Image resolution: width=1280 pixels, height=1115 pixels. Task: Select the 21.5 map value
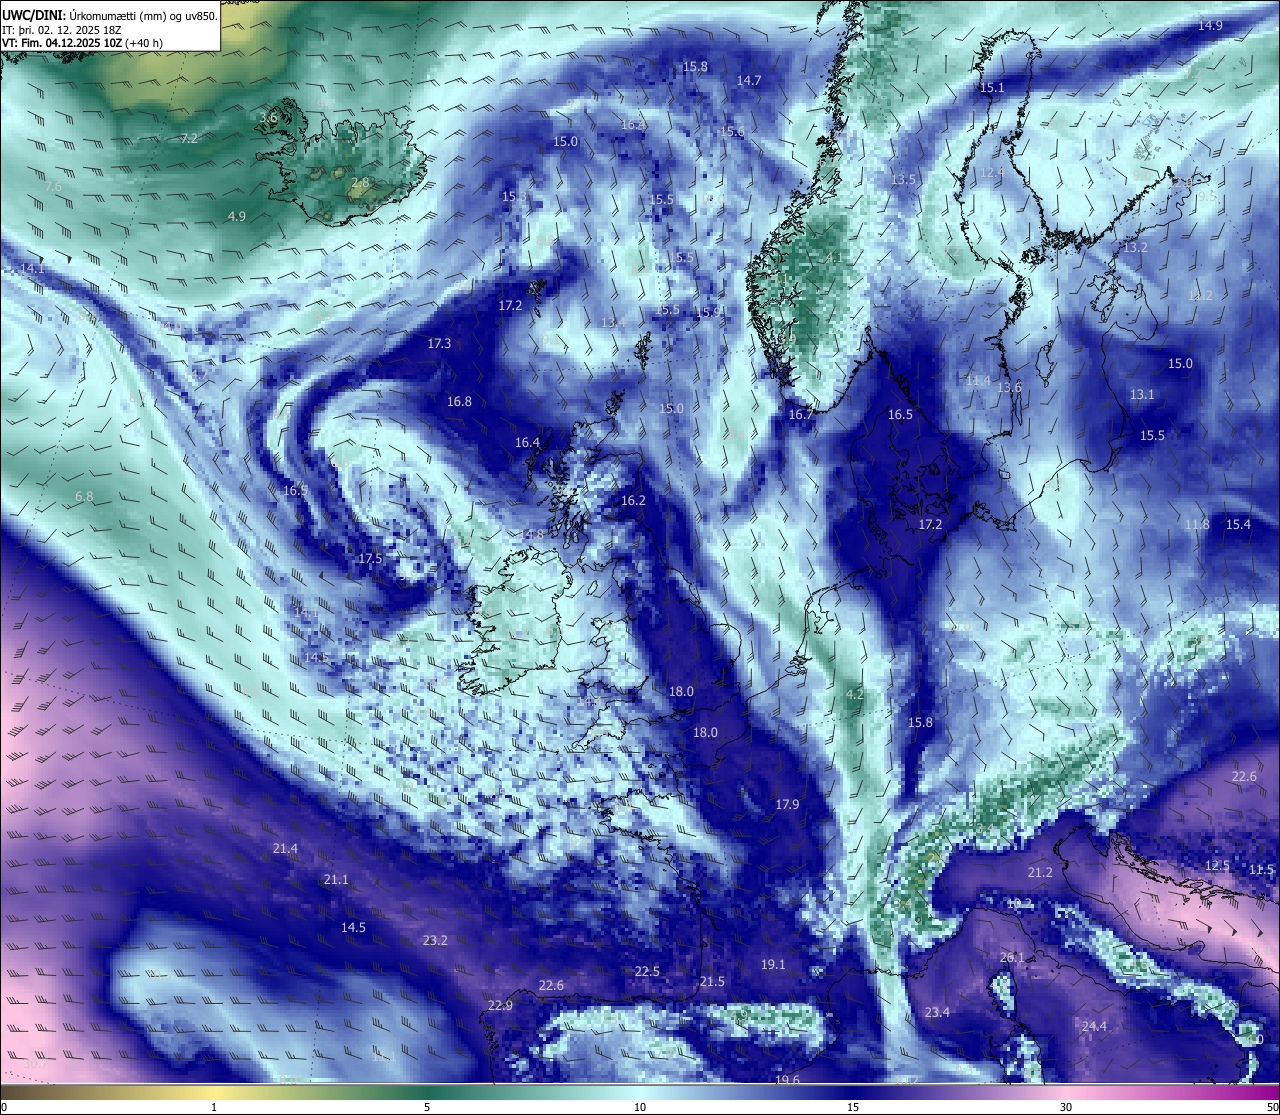tap(712, 981)
